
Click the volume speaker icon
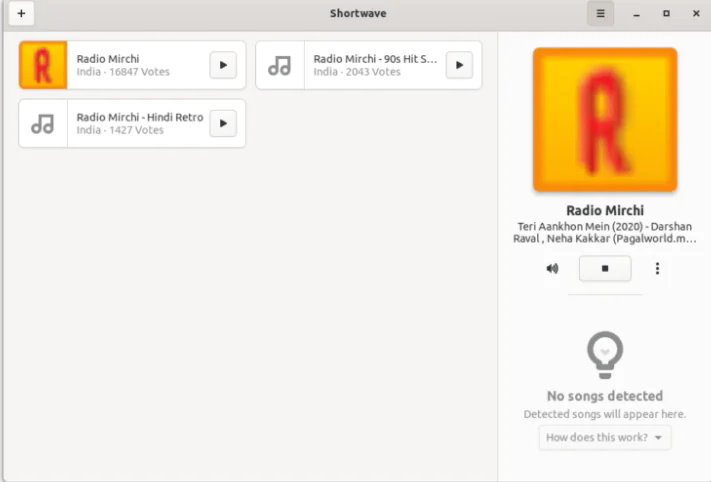(x=552, y=268)
